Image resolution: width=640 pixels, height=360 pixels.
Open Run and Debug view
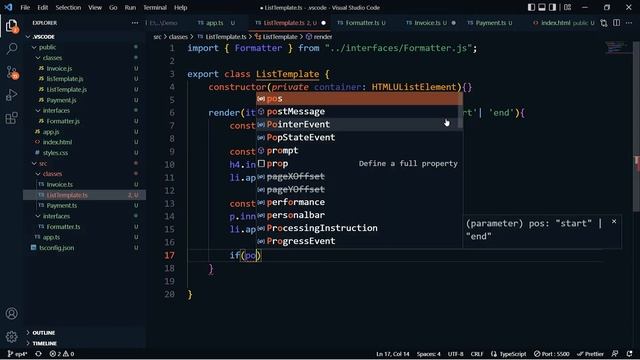[11, 95]
